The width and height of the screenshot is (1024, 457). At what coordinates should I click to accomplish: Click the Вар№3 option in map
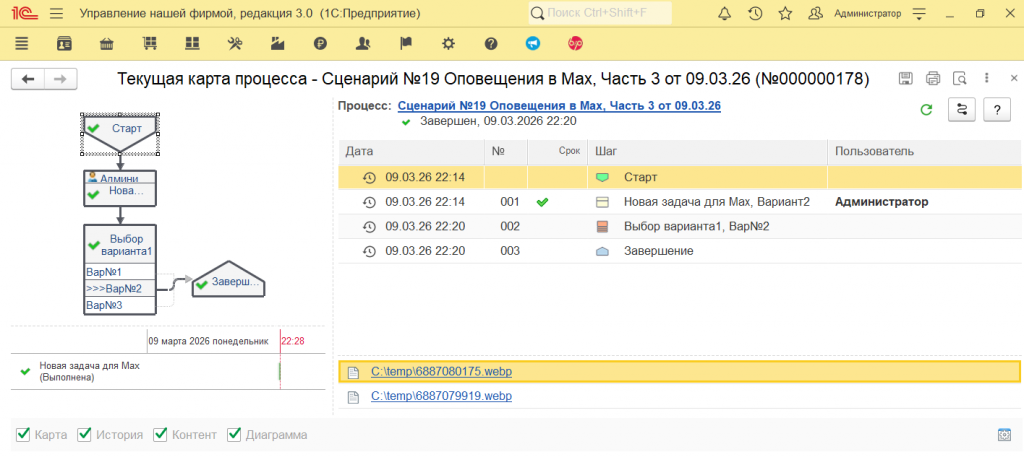coord(120,305)
